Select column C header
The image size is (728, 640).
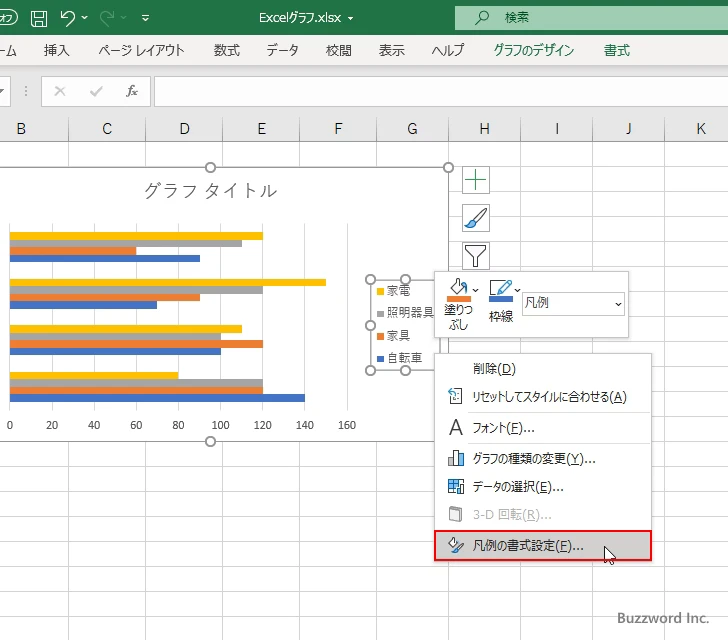(107, 129)
